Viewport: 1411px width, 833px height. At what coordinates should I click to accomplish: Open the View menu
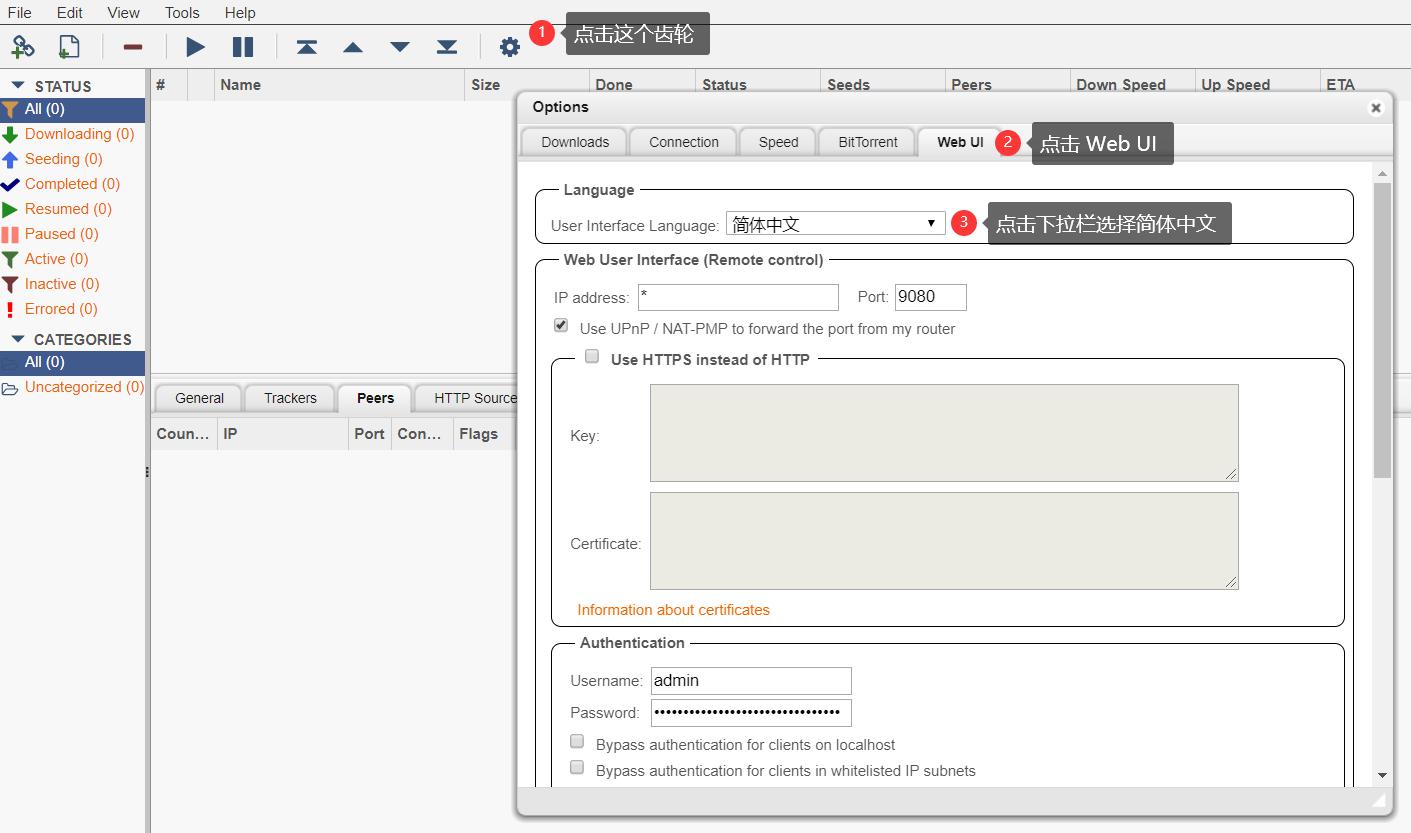124,13
